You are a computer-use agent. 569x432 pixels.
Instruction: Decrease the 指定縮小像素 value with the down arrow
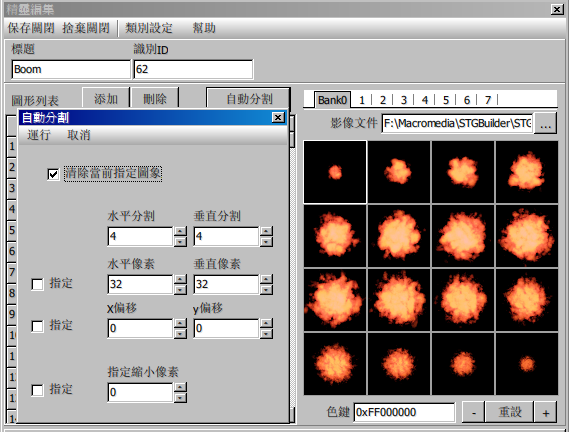180,398
